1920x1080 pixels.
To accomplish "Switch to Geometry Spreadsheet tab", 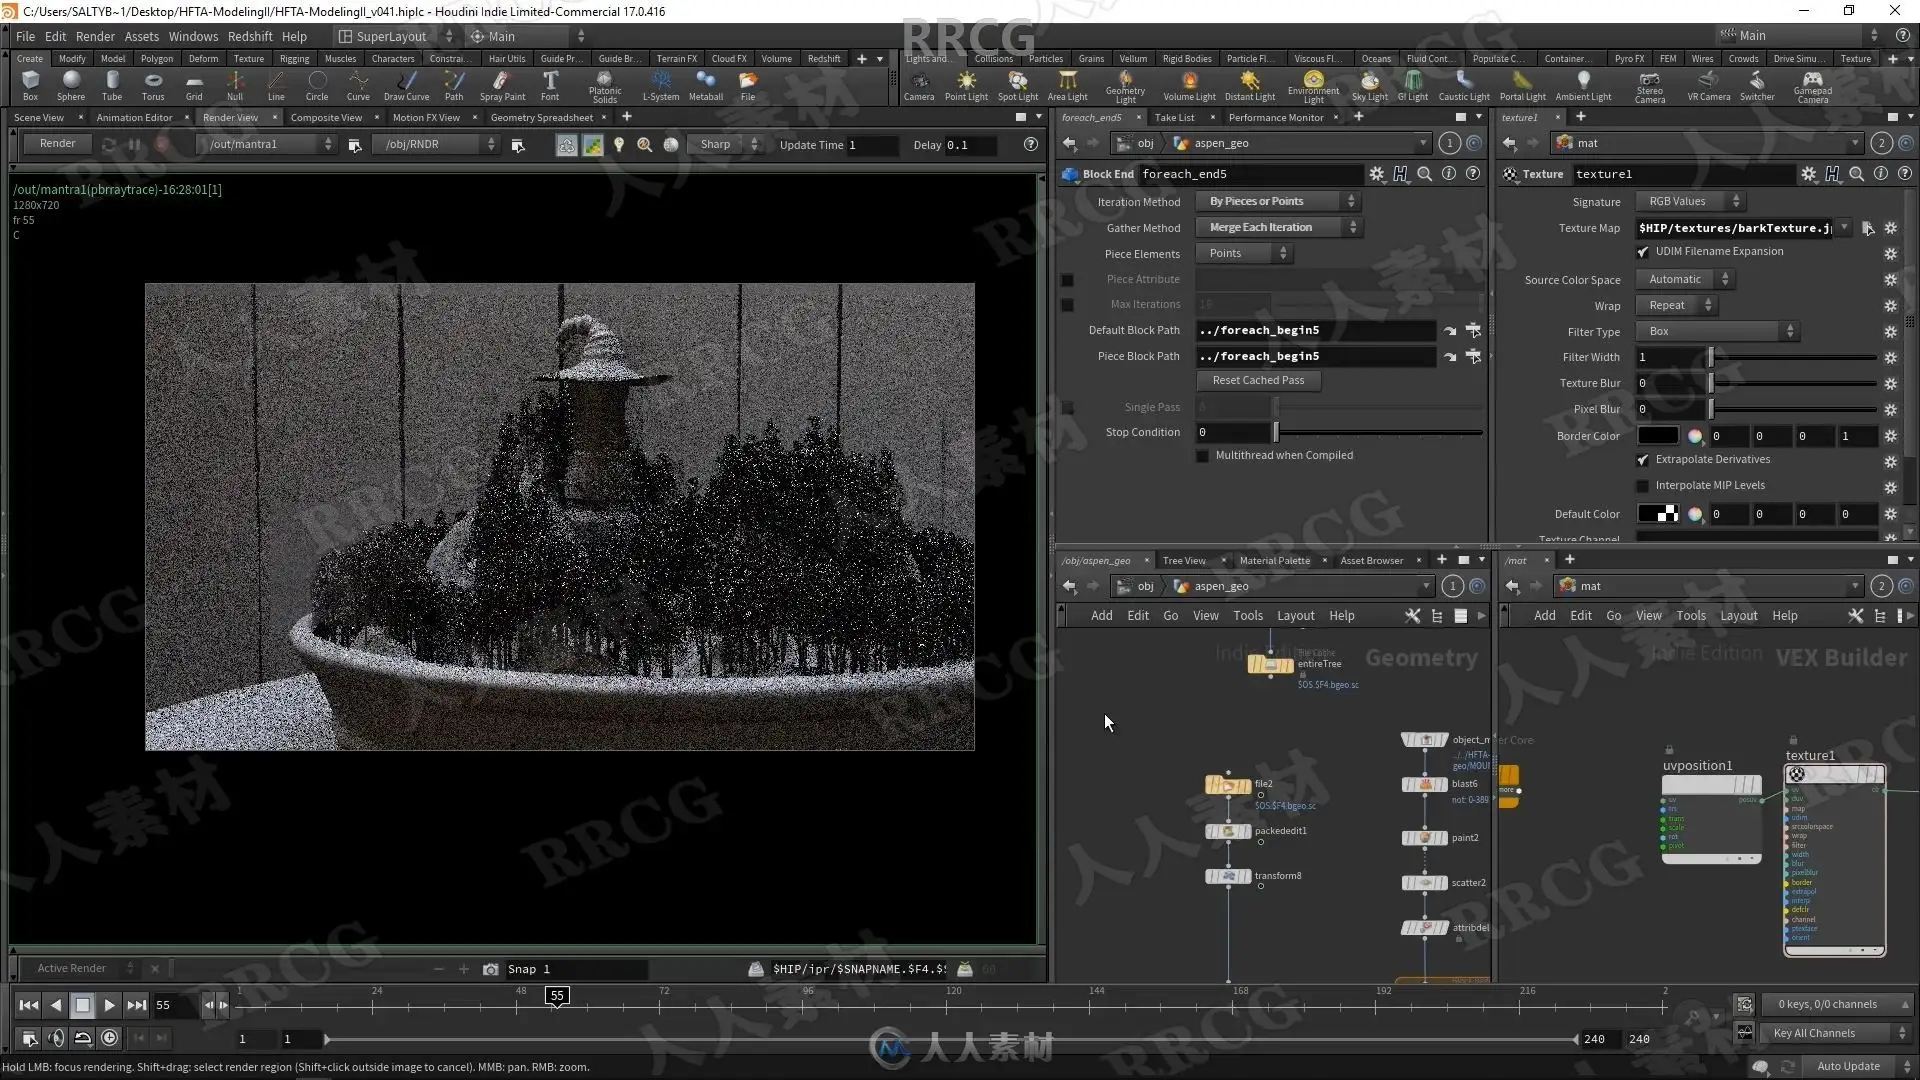I will click(x=541, y=118).
